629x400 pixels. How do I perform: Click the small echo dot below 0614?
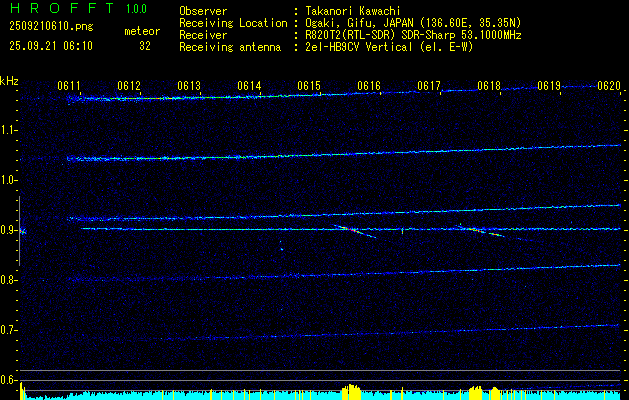click(x=282, y=249)
